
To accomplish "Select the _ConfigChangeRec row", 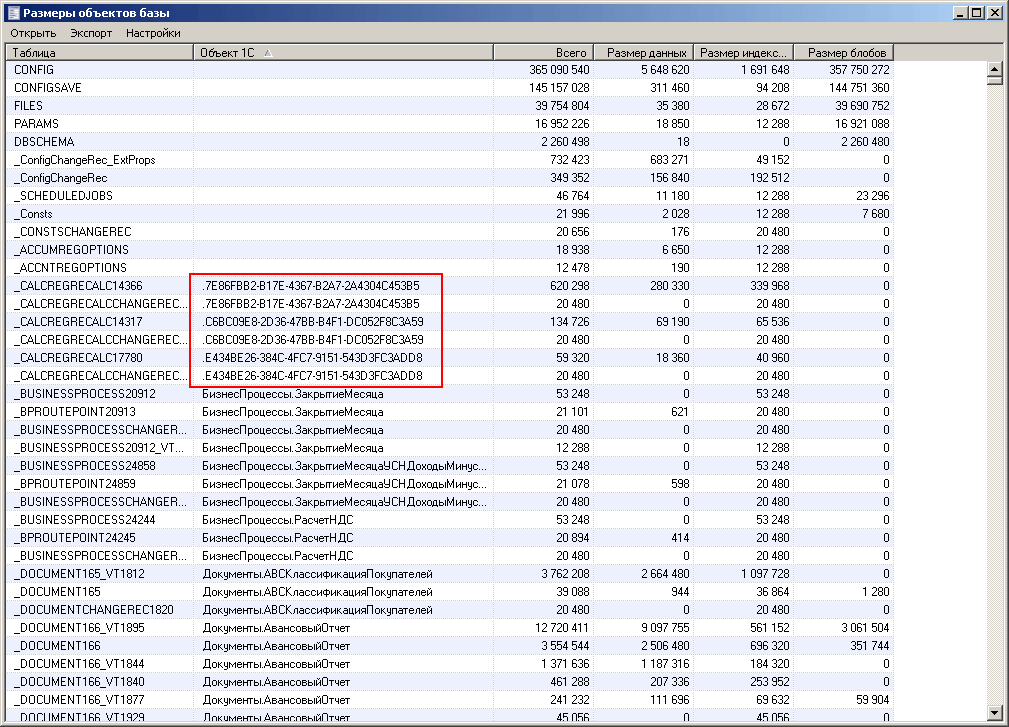I will pos(450,178).
